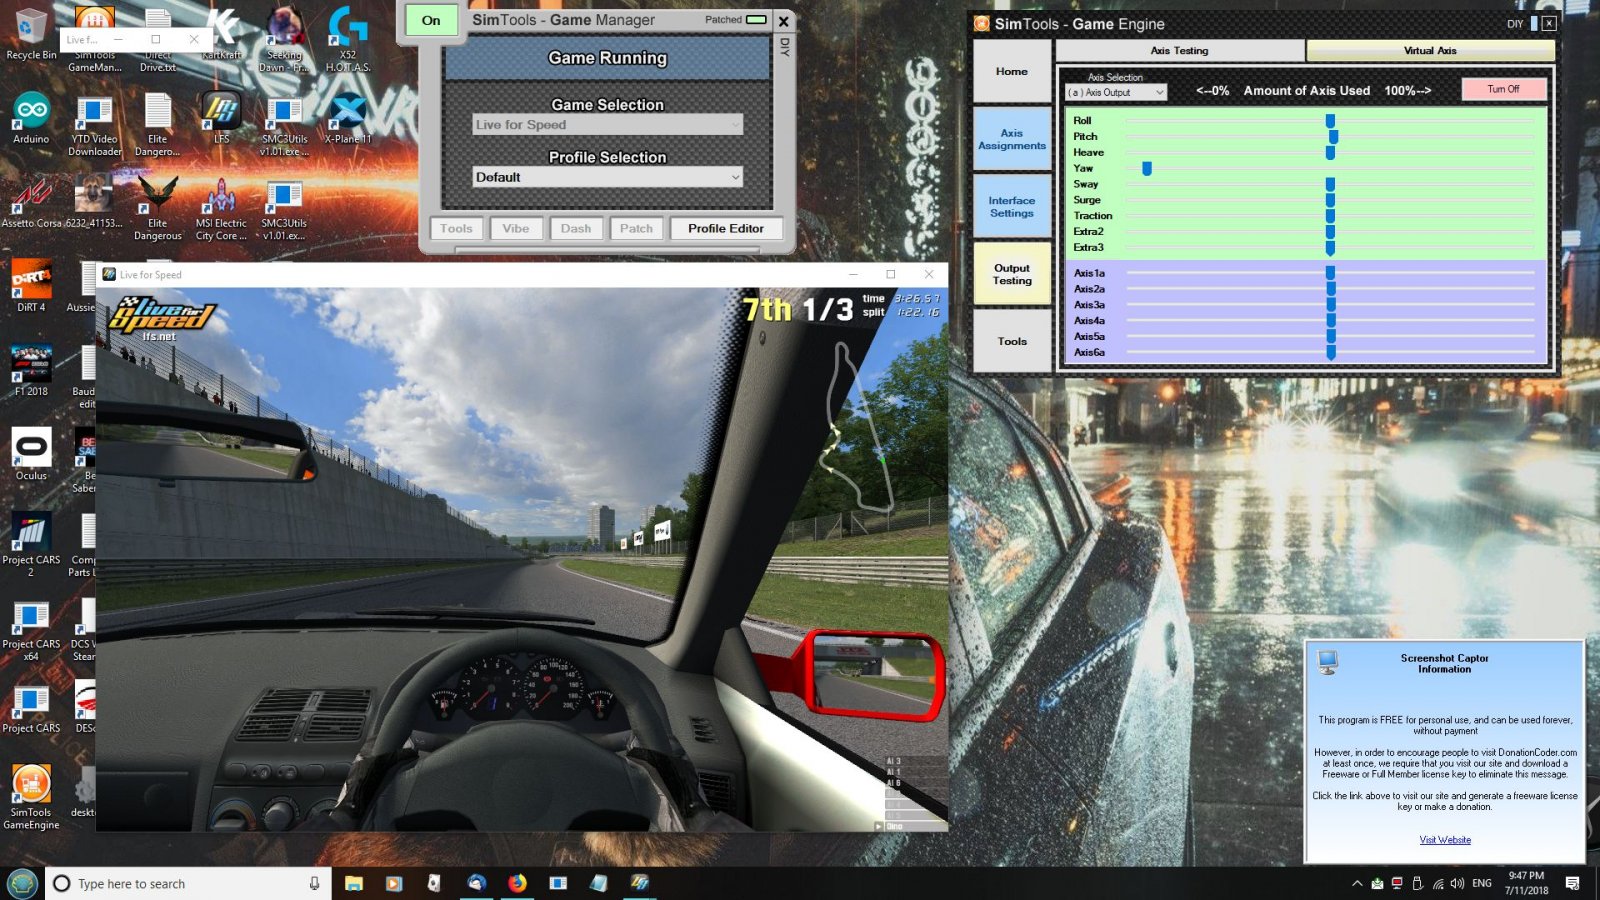Open Axis Assignments in Game Engine
This screenshot has height=900, width=1600.
pyautogui.click(x=1012, y=139)
